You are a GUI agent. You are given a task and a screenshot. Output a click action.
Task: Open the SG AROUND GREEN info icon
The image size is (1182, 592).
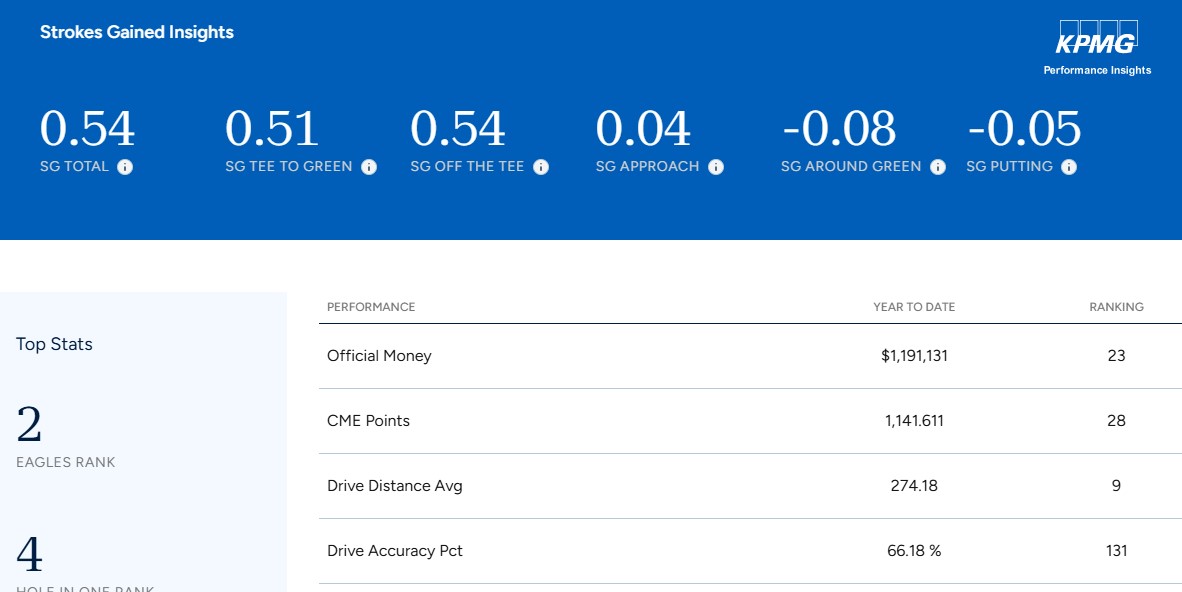(x=938, y=167)
